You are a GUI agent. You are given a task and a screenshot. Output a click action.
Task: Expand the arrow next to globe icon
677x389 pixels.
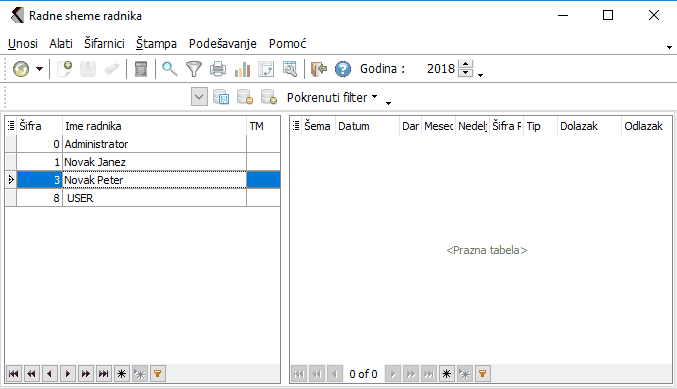(39, 69)
